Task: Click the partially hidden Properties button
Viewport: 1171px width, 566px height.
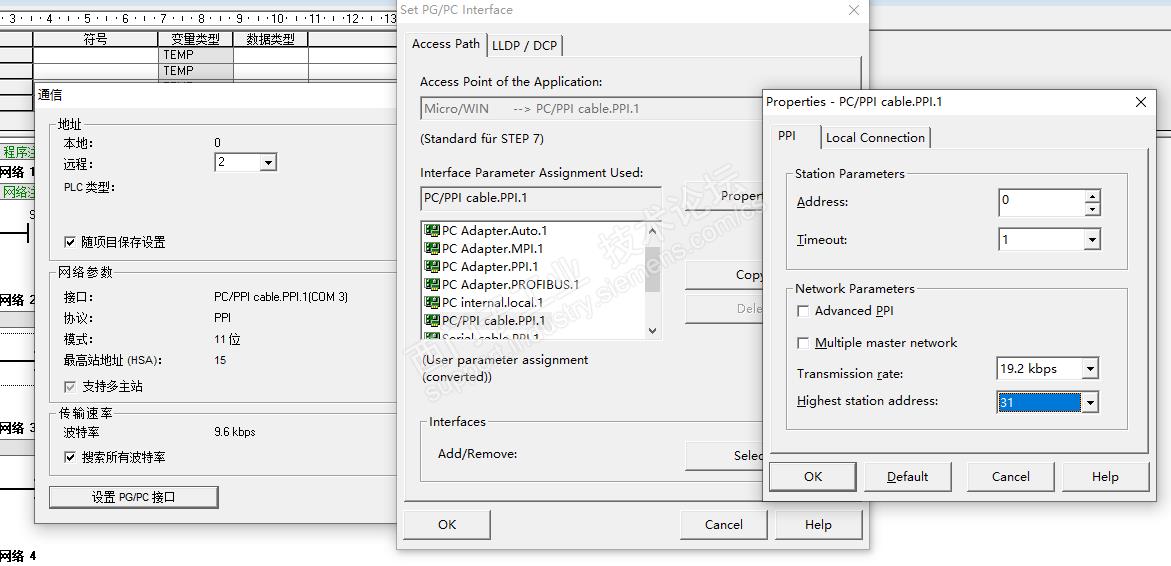Action: coord(724,196)
